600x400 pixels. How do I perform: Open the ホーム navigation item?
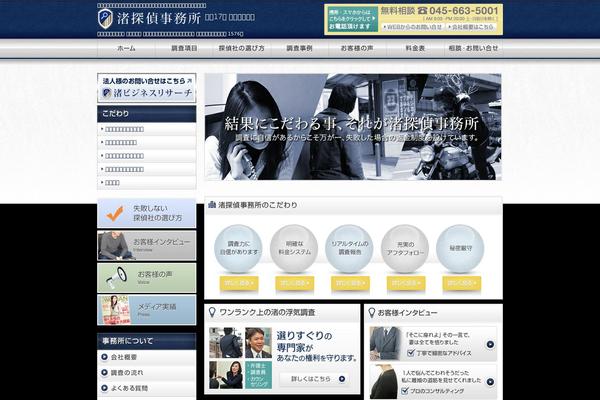coord(126,48)
